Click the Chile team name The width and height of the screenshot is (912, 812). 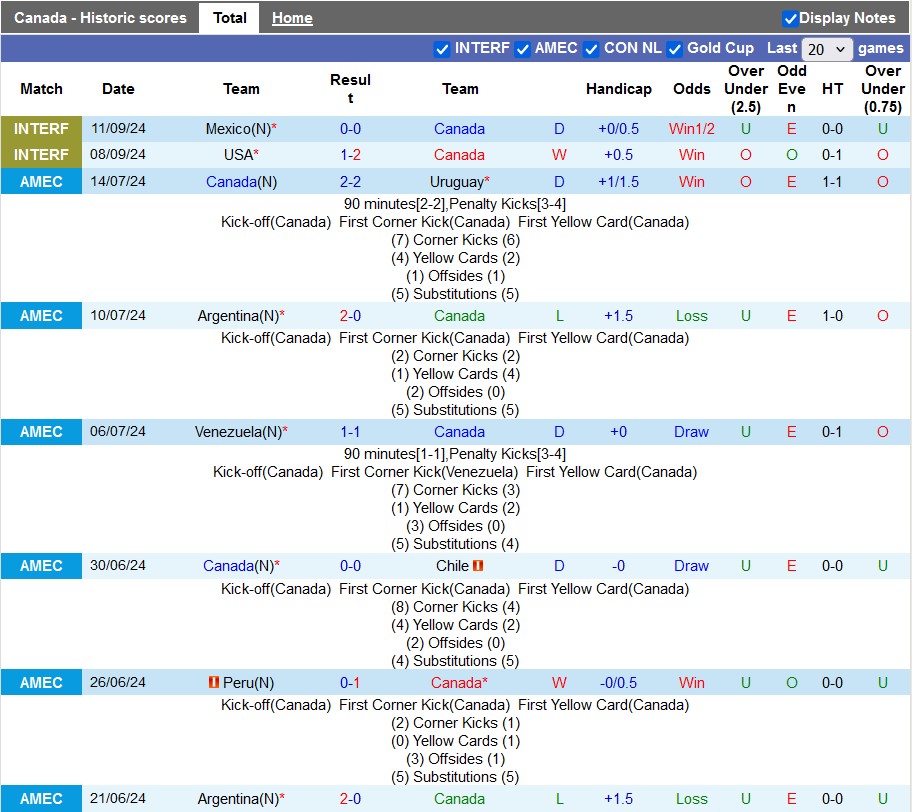click(x=452, y=566)
